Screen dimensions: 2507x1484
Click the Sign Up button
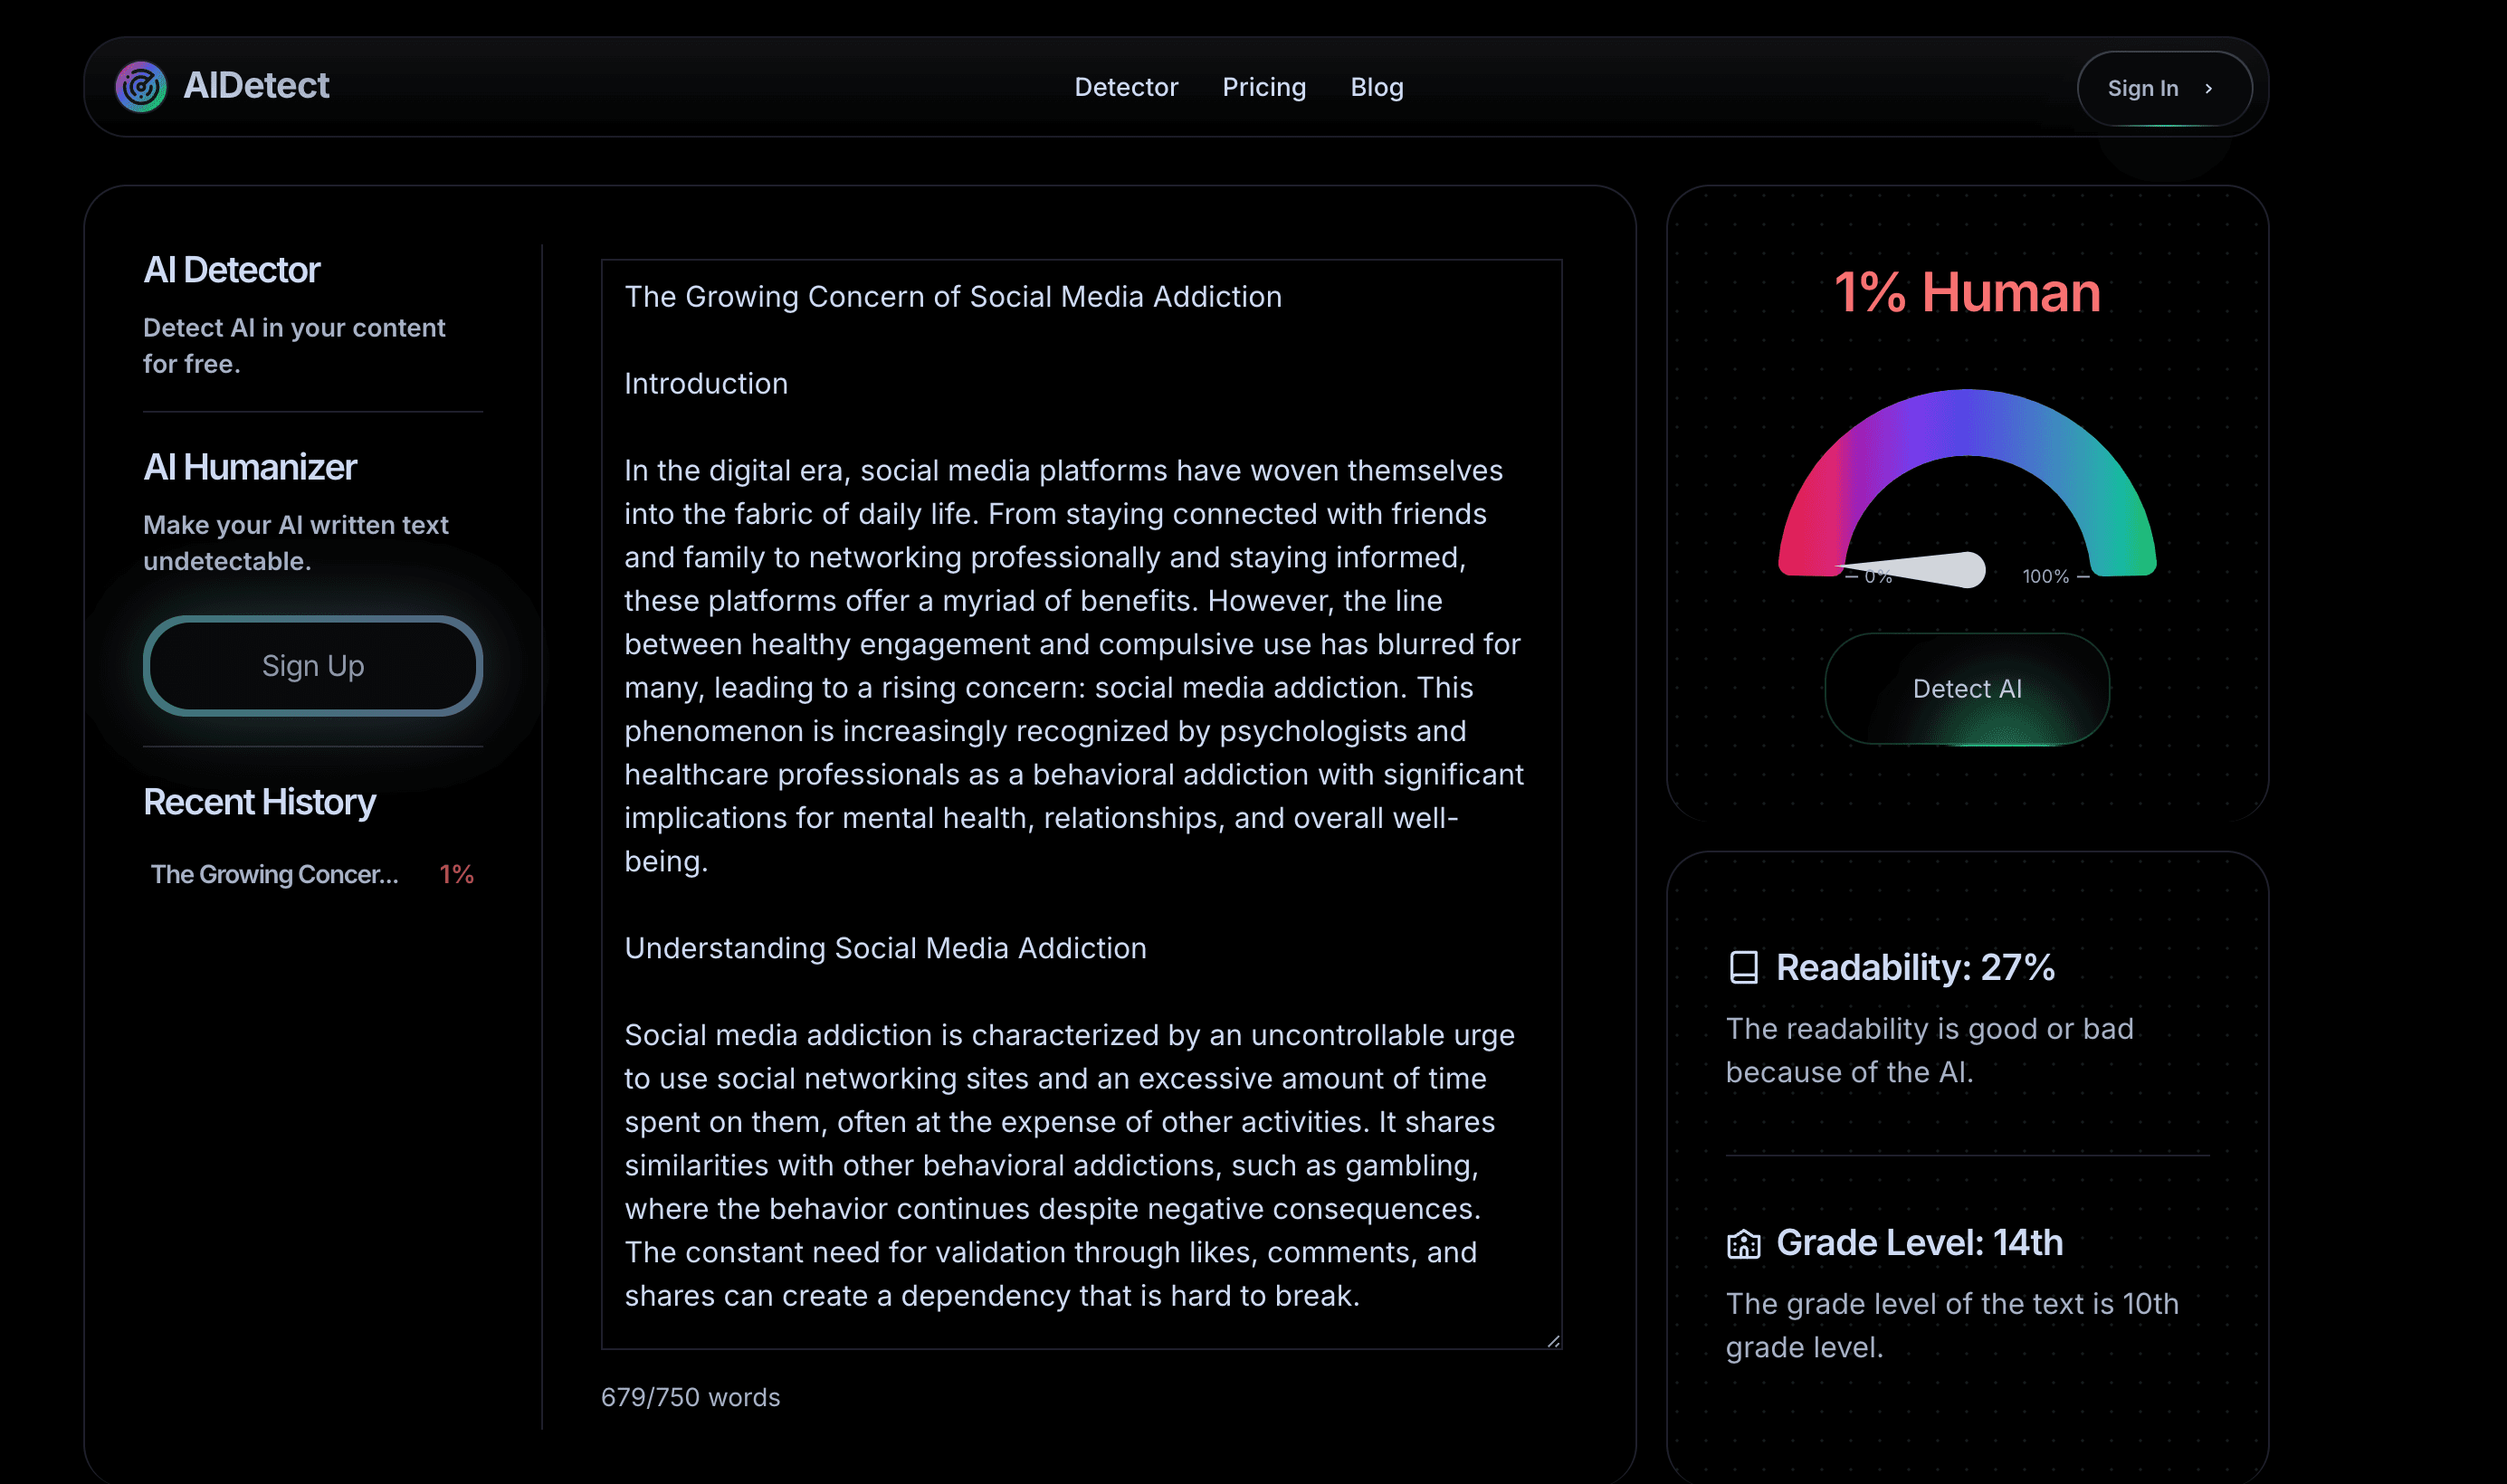point(312,666)
